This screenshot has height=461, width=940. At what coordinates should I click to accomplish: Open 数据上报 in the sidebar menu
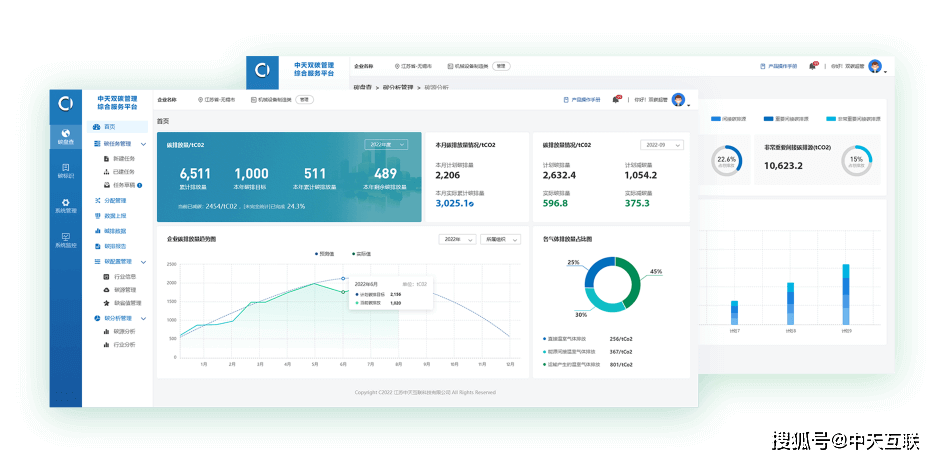115,215
